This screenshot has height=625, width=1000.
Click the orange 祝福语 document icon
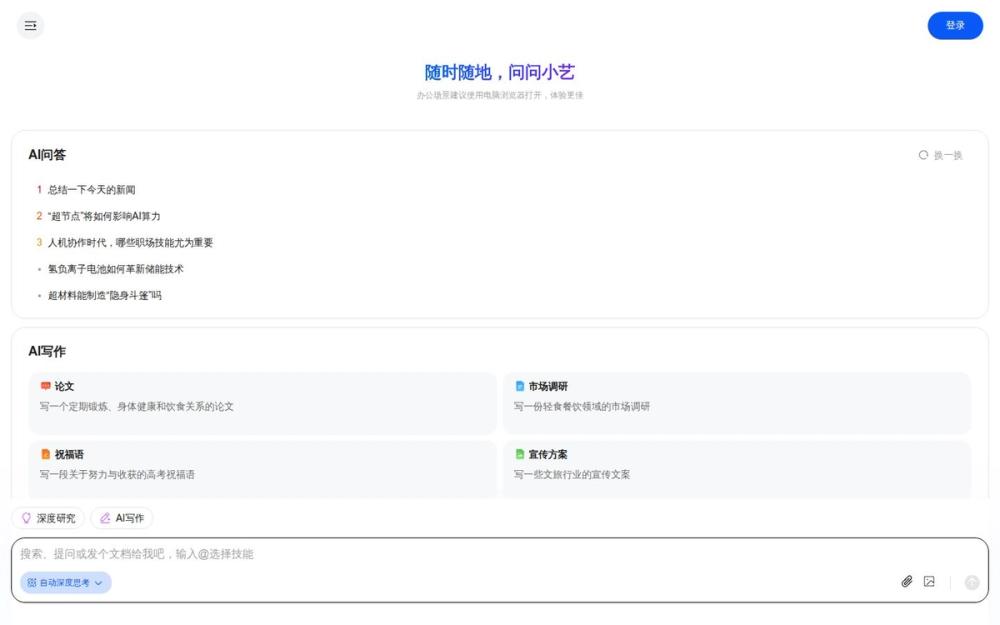coord(45,454)
